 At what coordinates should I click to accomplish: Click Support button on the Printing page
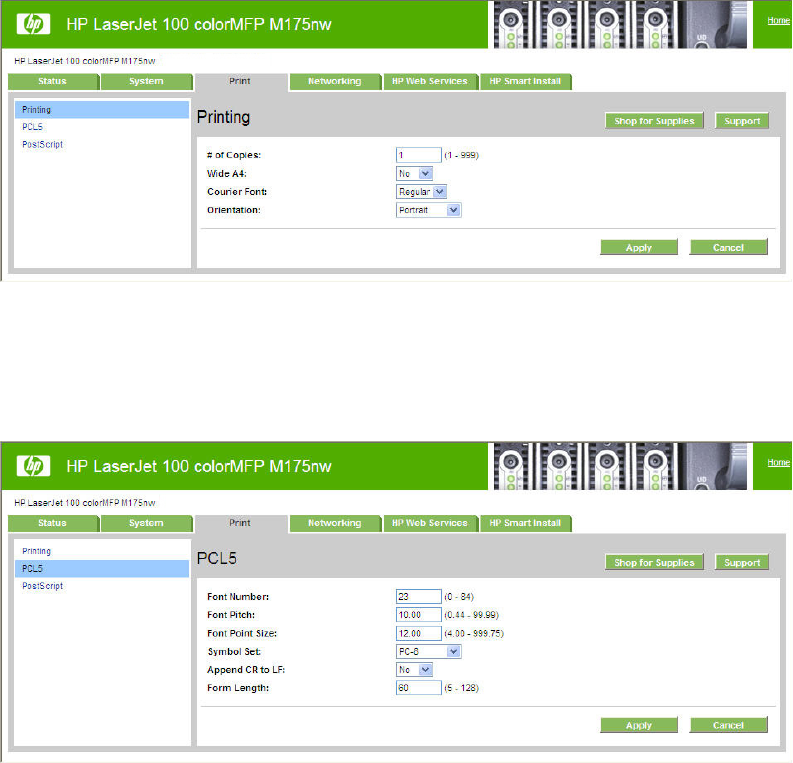point(742,121)
